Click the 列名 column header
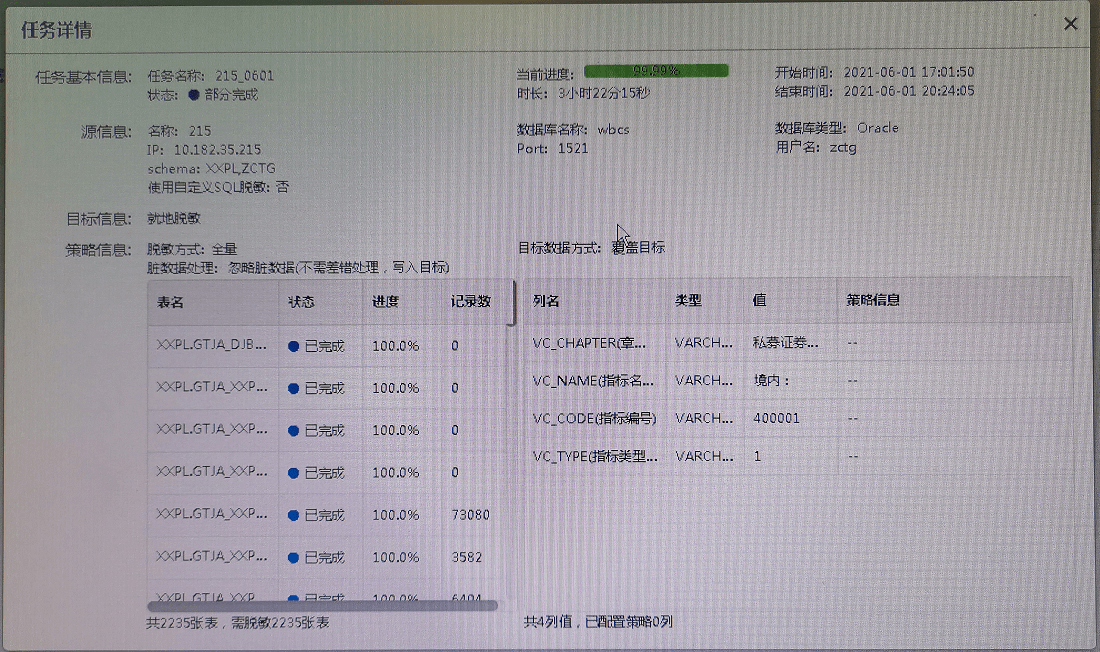Screen dimensions: 1100x652 click(x=546, y=300)
